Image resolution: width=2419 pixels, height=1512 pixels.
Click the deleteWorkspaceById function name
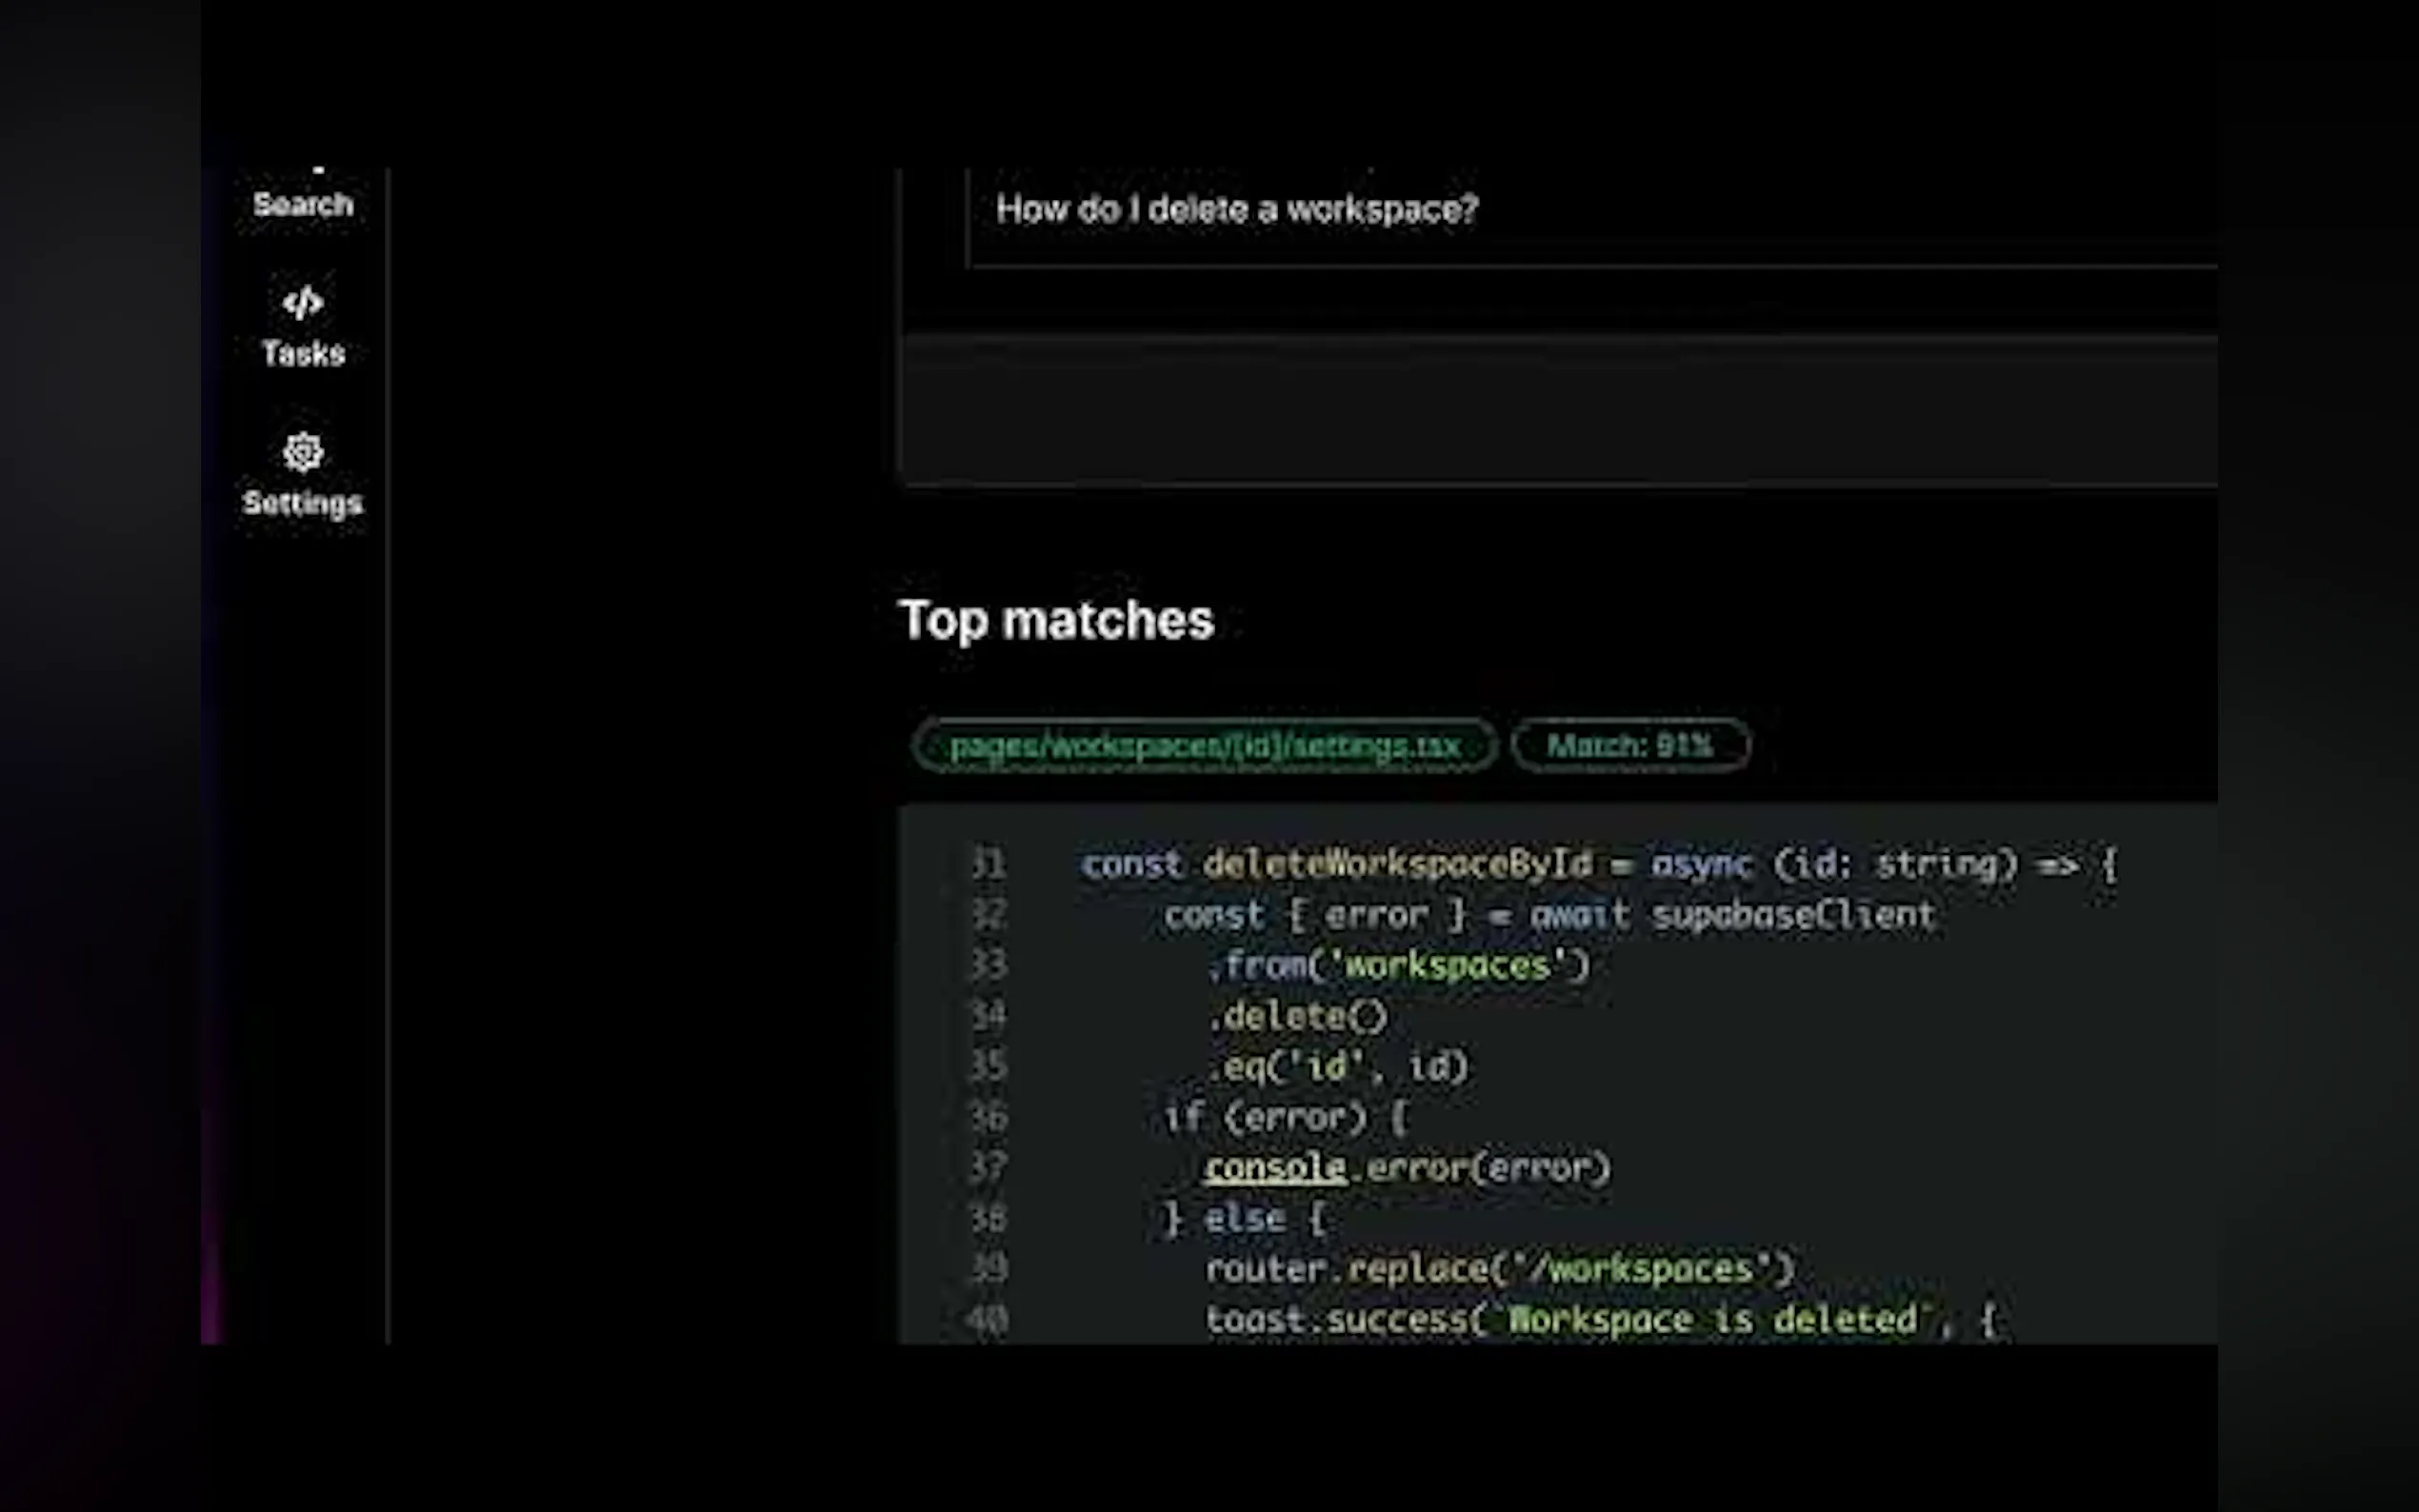pyautogui.click(x=1396, y=864)
